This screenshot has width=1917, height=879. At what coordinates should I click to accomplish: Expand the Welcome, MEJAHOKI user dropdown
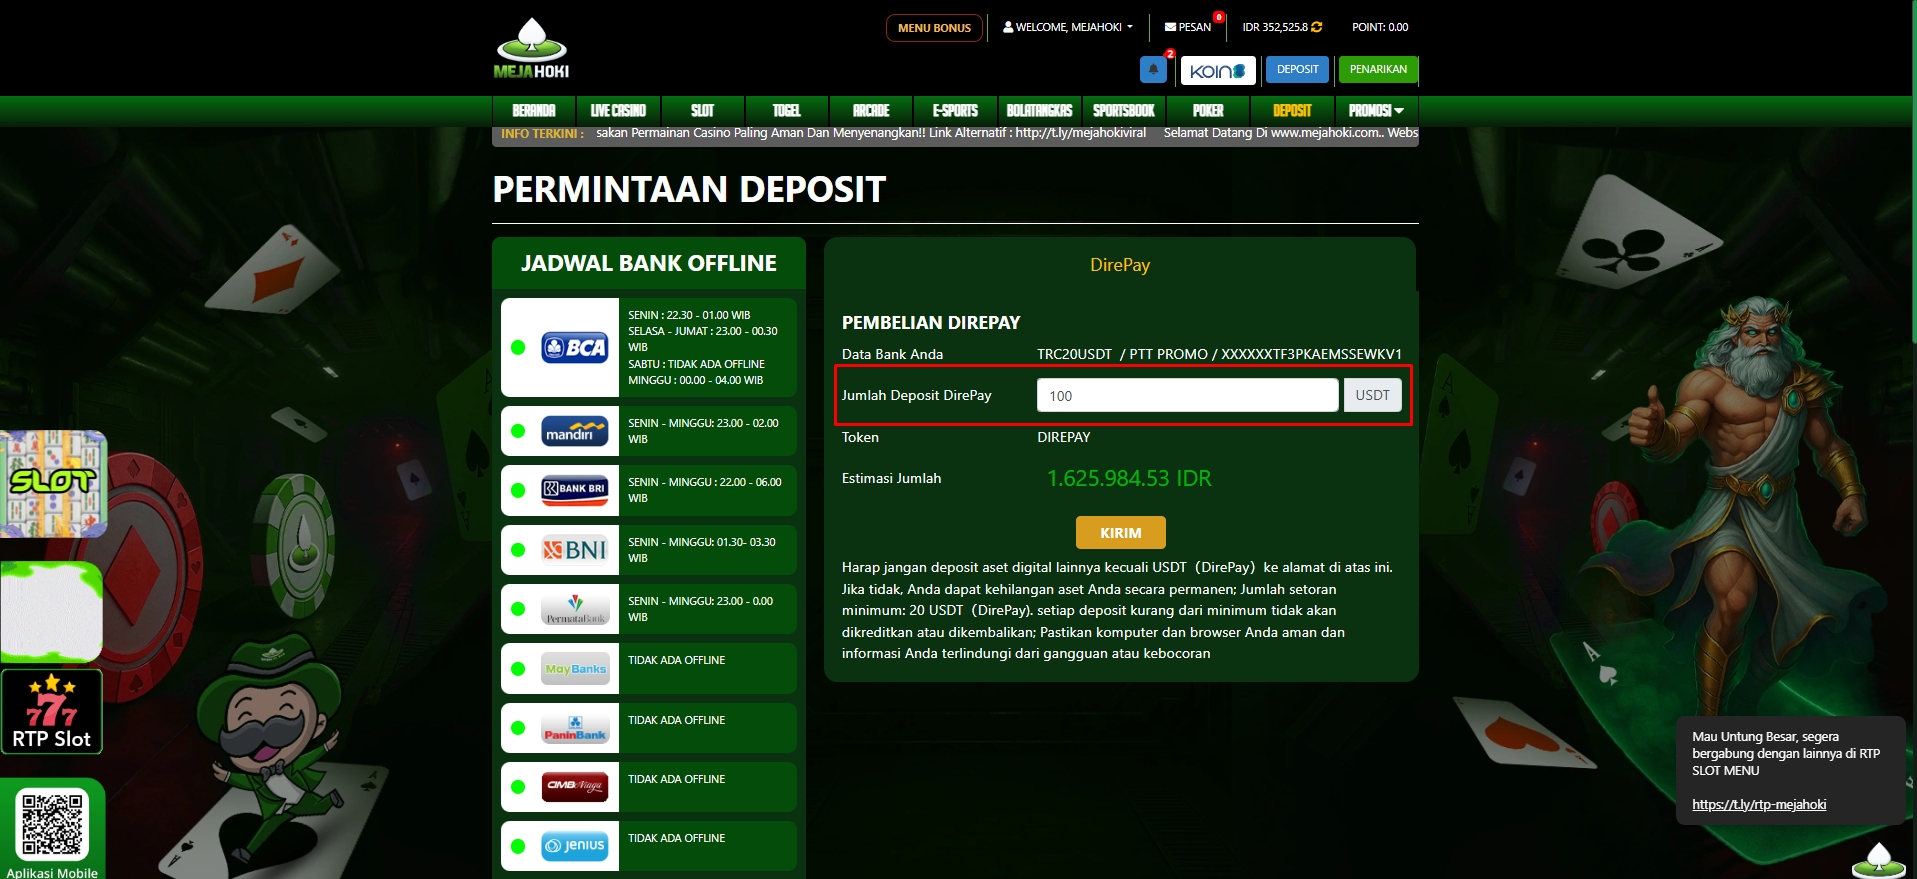tap(1068, 27)
